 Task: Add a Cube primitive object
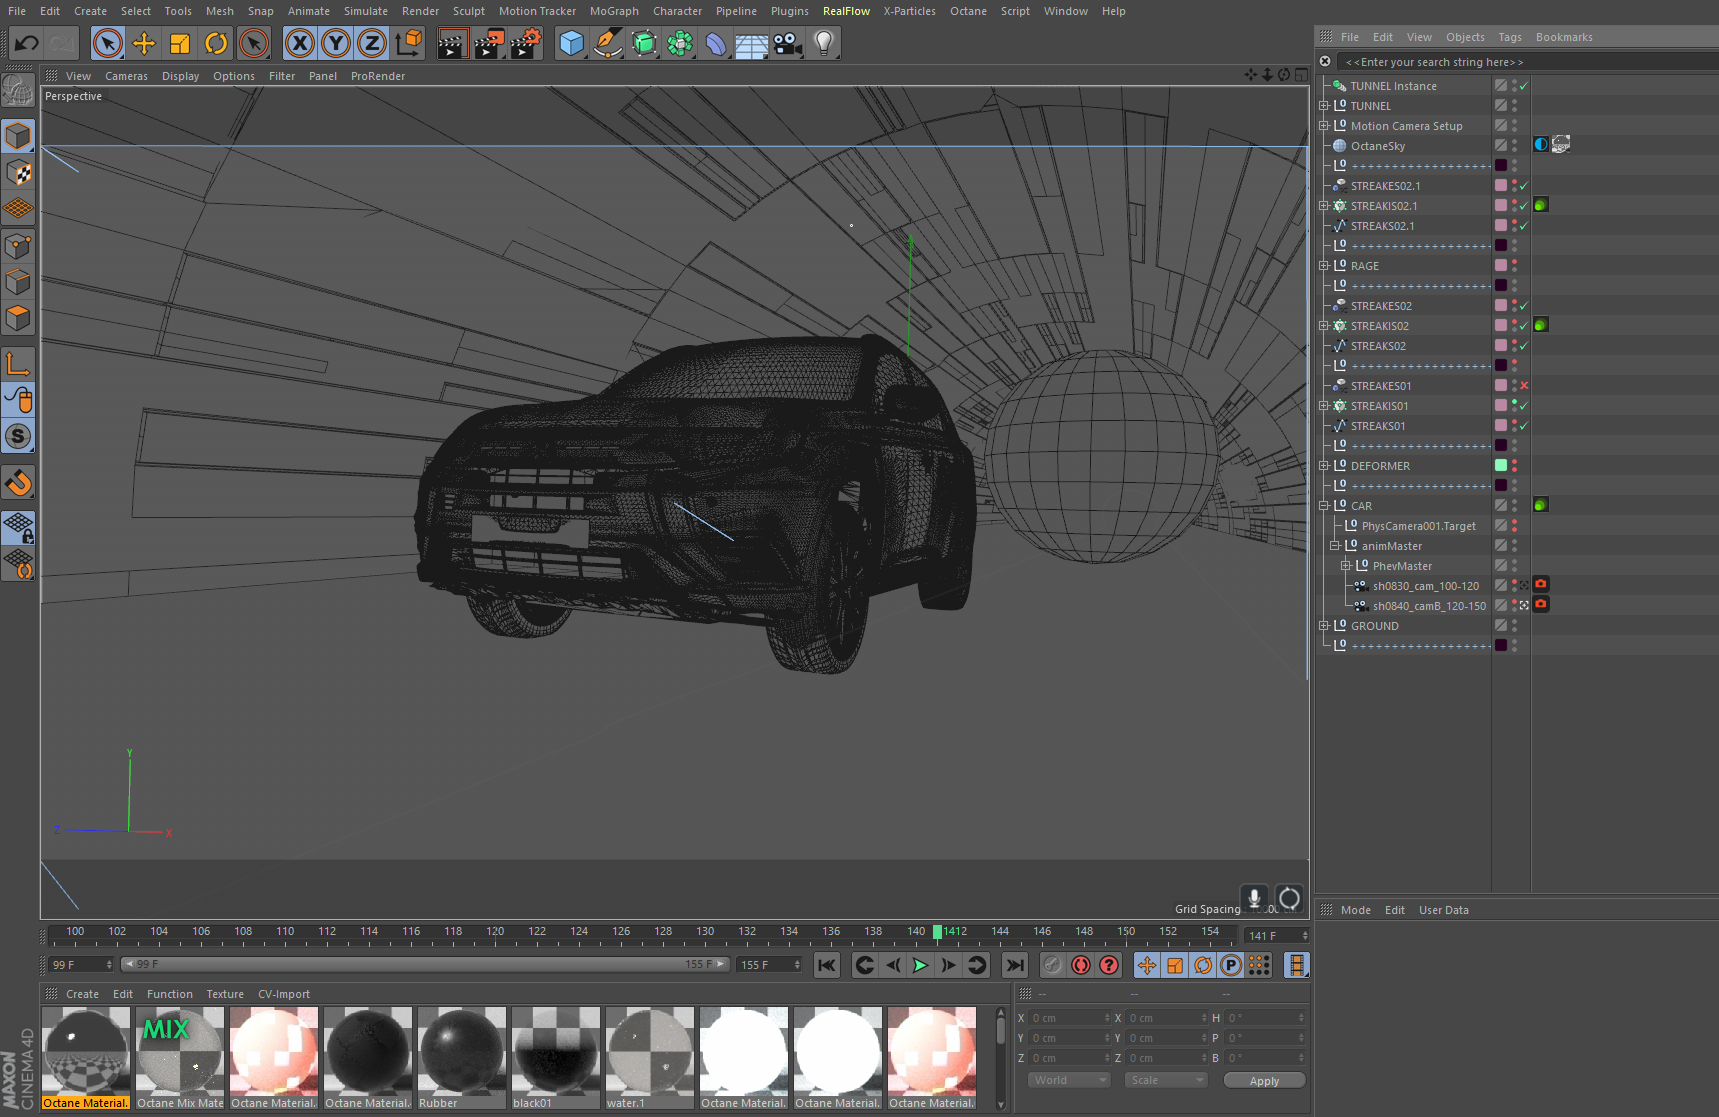click(571, 43)
